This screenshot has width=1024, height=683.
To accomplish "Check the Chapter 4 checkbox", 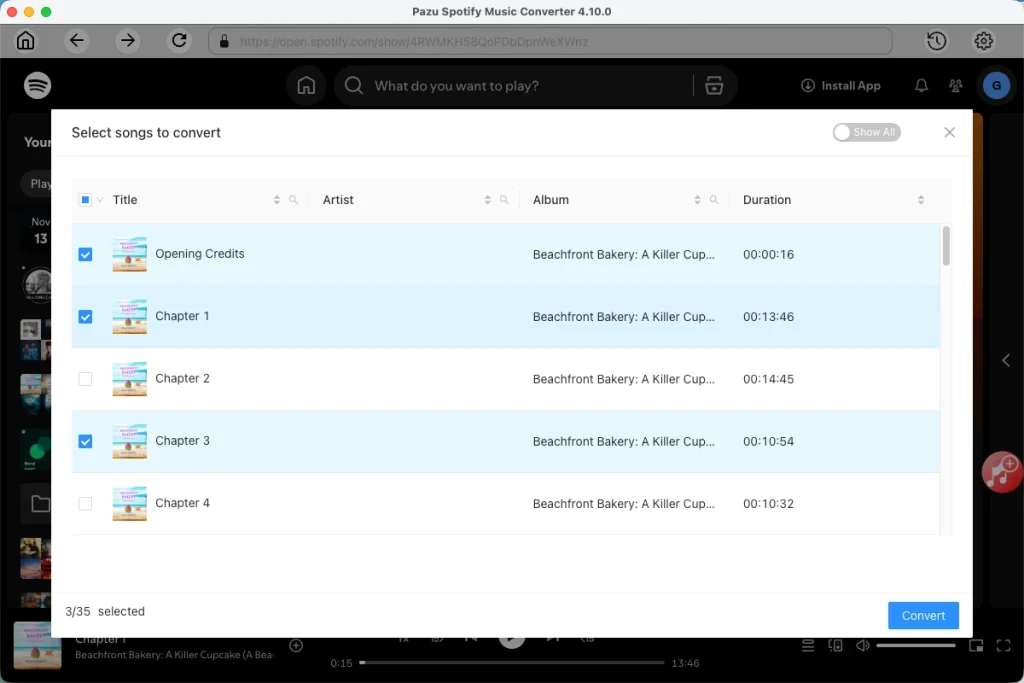I will point(85,504).
